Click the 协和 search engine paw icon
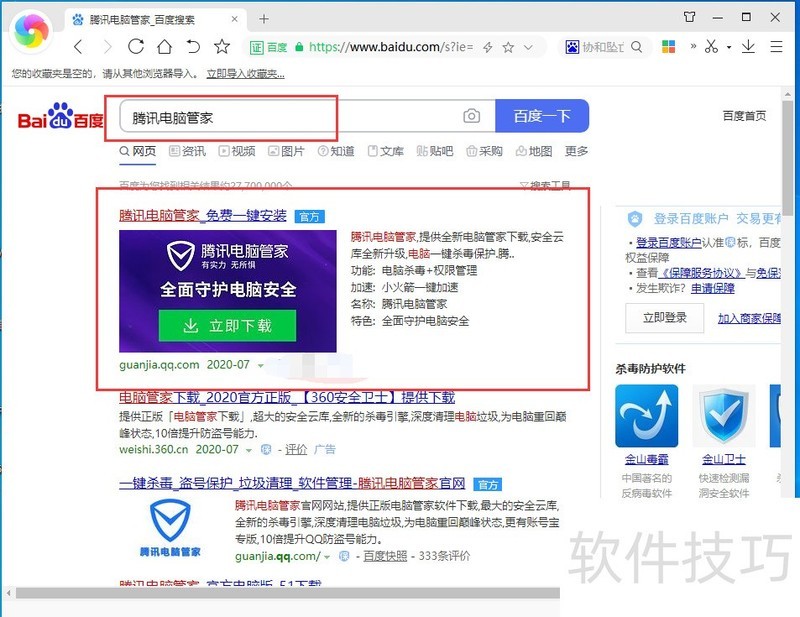Screen dimensions: 800x617 [x=572, y=47]
